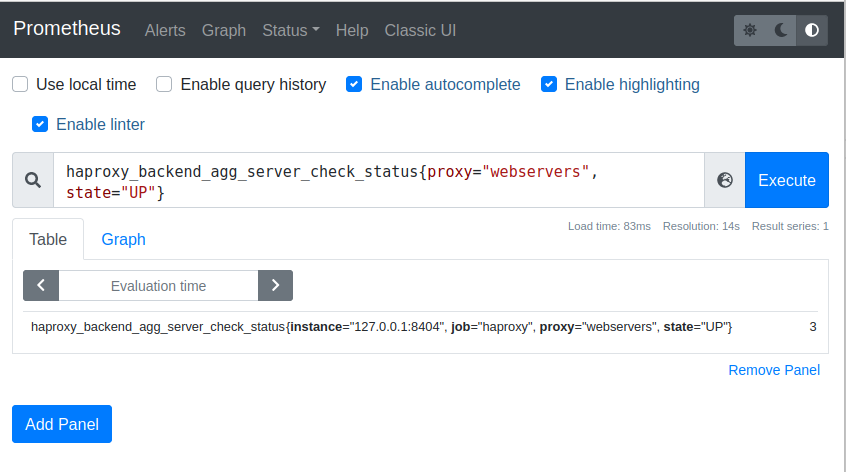Viewport: 846px width, 472px height.
Task: Switch to the Graph tab in panel
Action: 124,239
